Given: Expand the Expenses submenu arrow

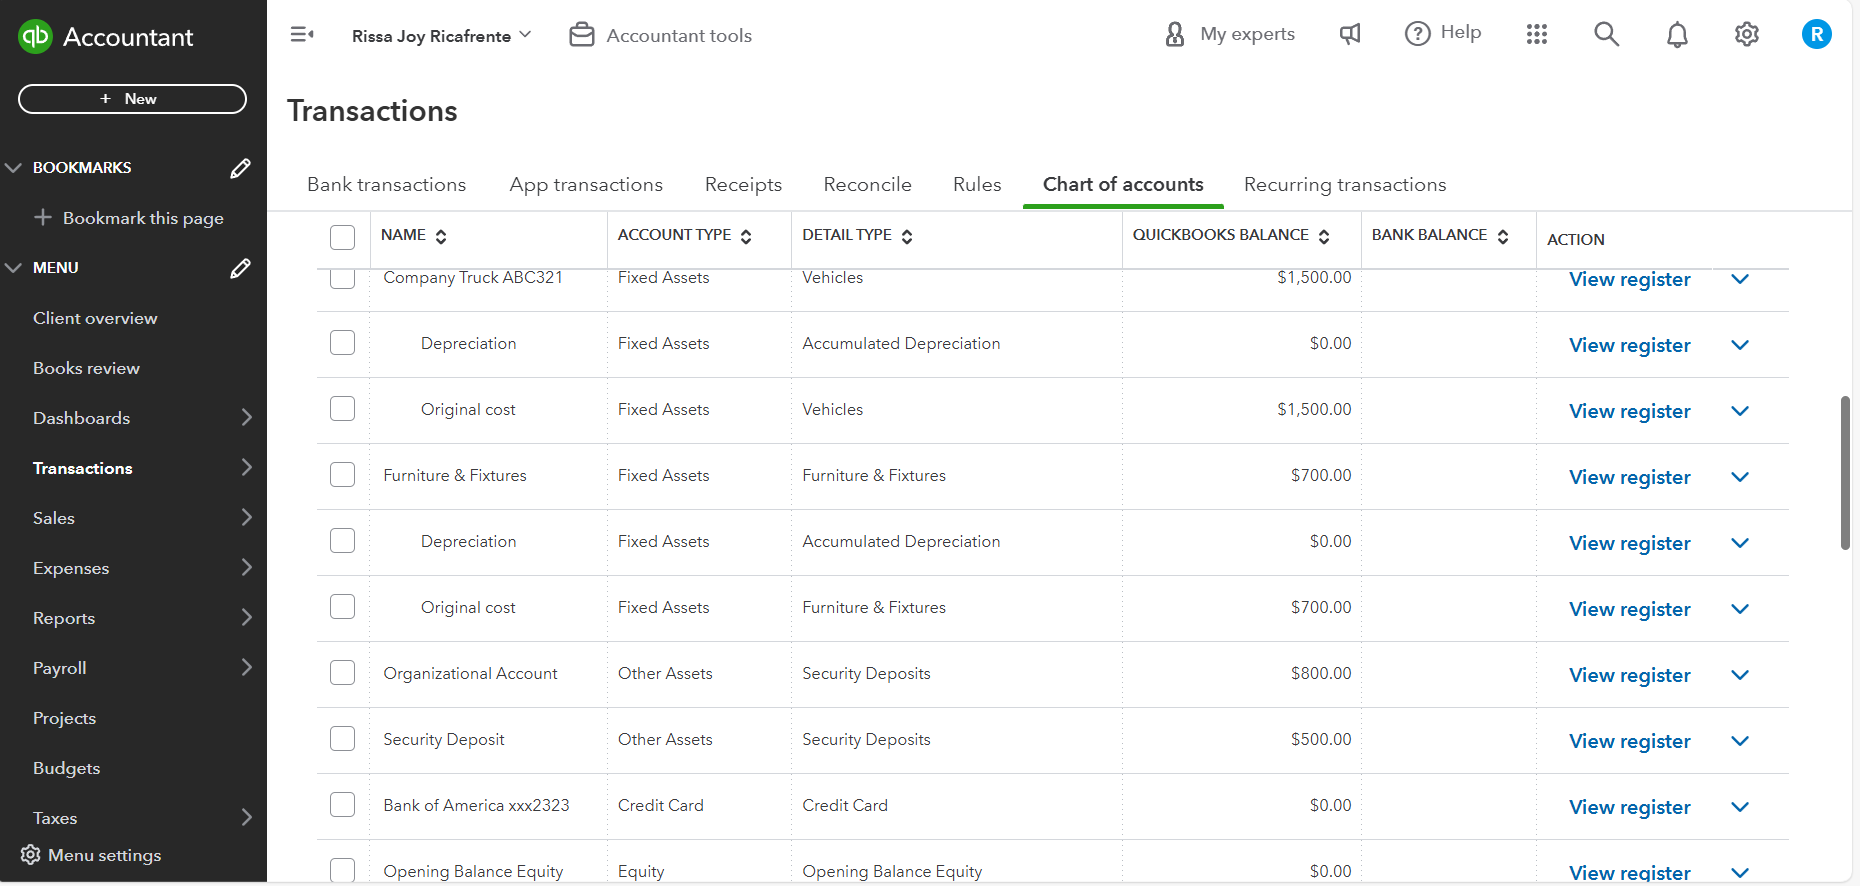Looking at the screenshot, I should [247, 567].
